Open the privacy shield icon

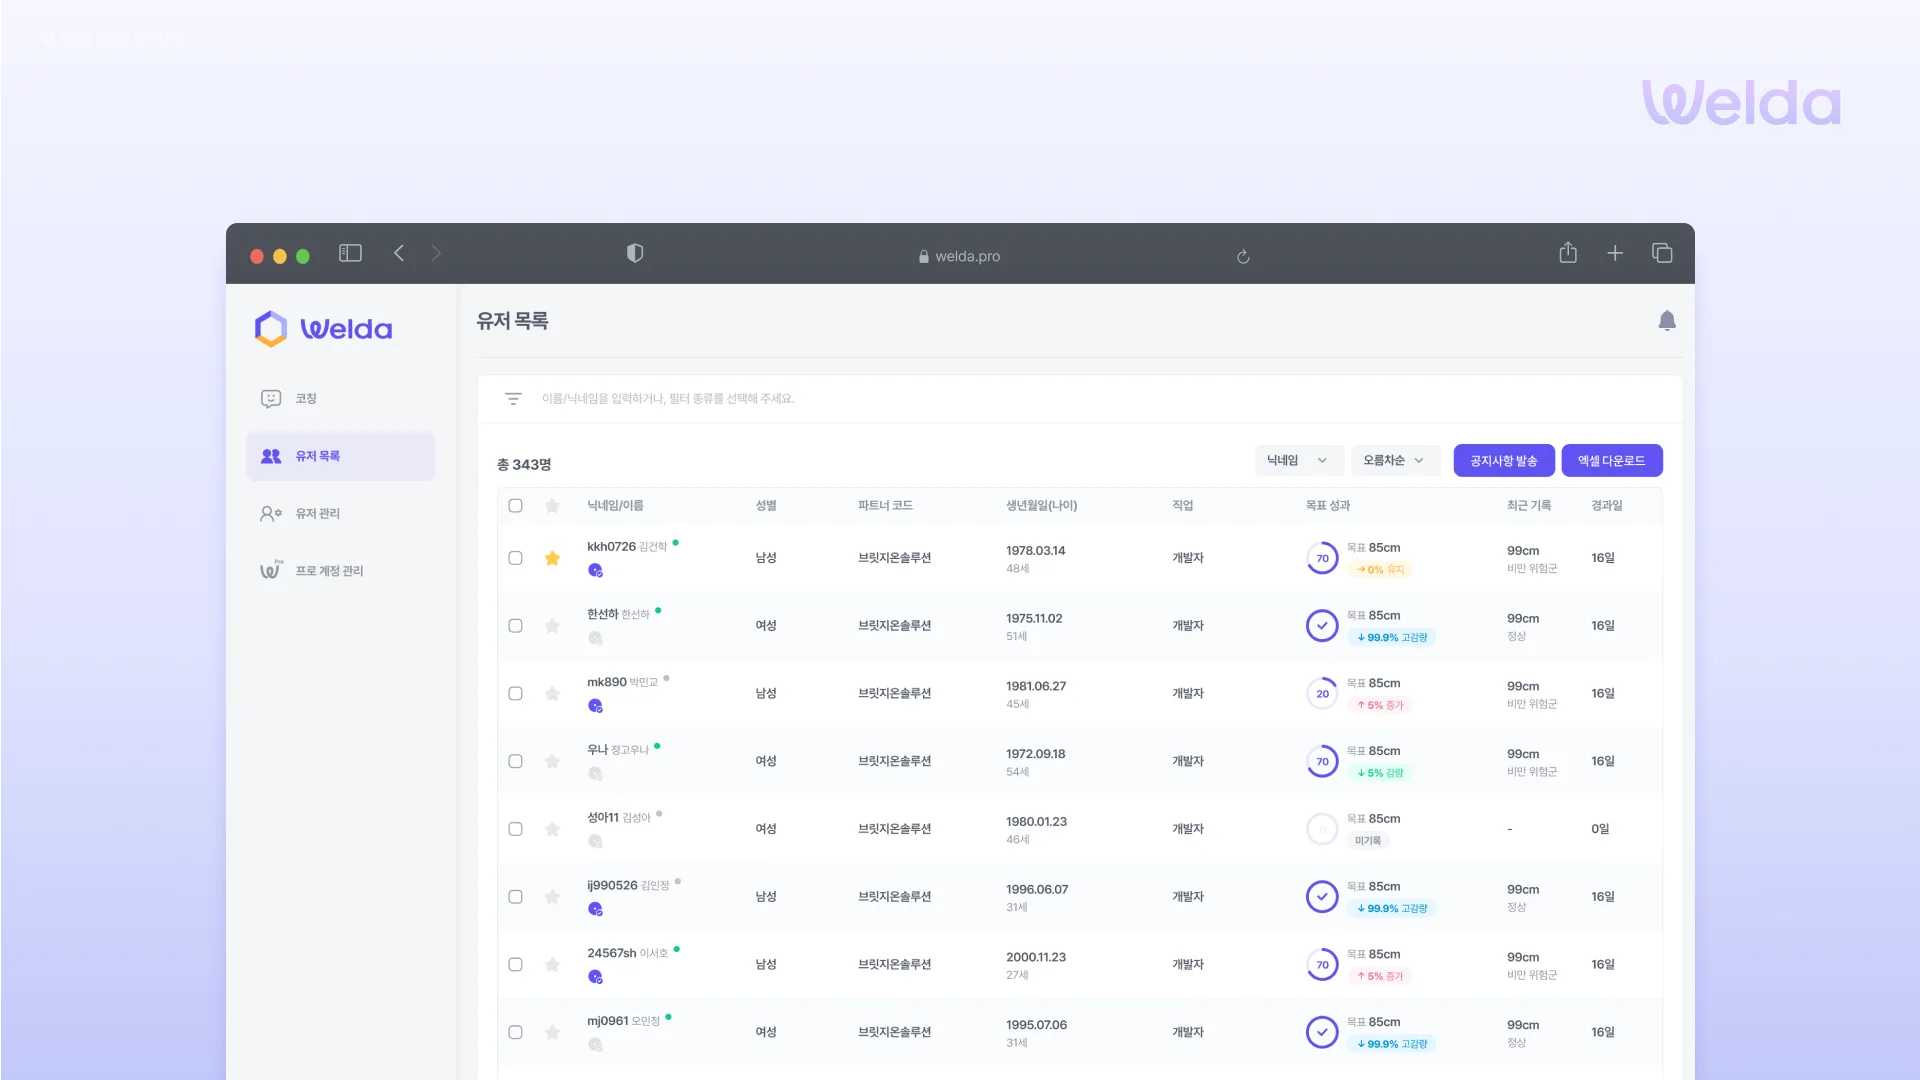pos(634,253)
